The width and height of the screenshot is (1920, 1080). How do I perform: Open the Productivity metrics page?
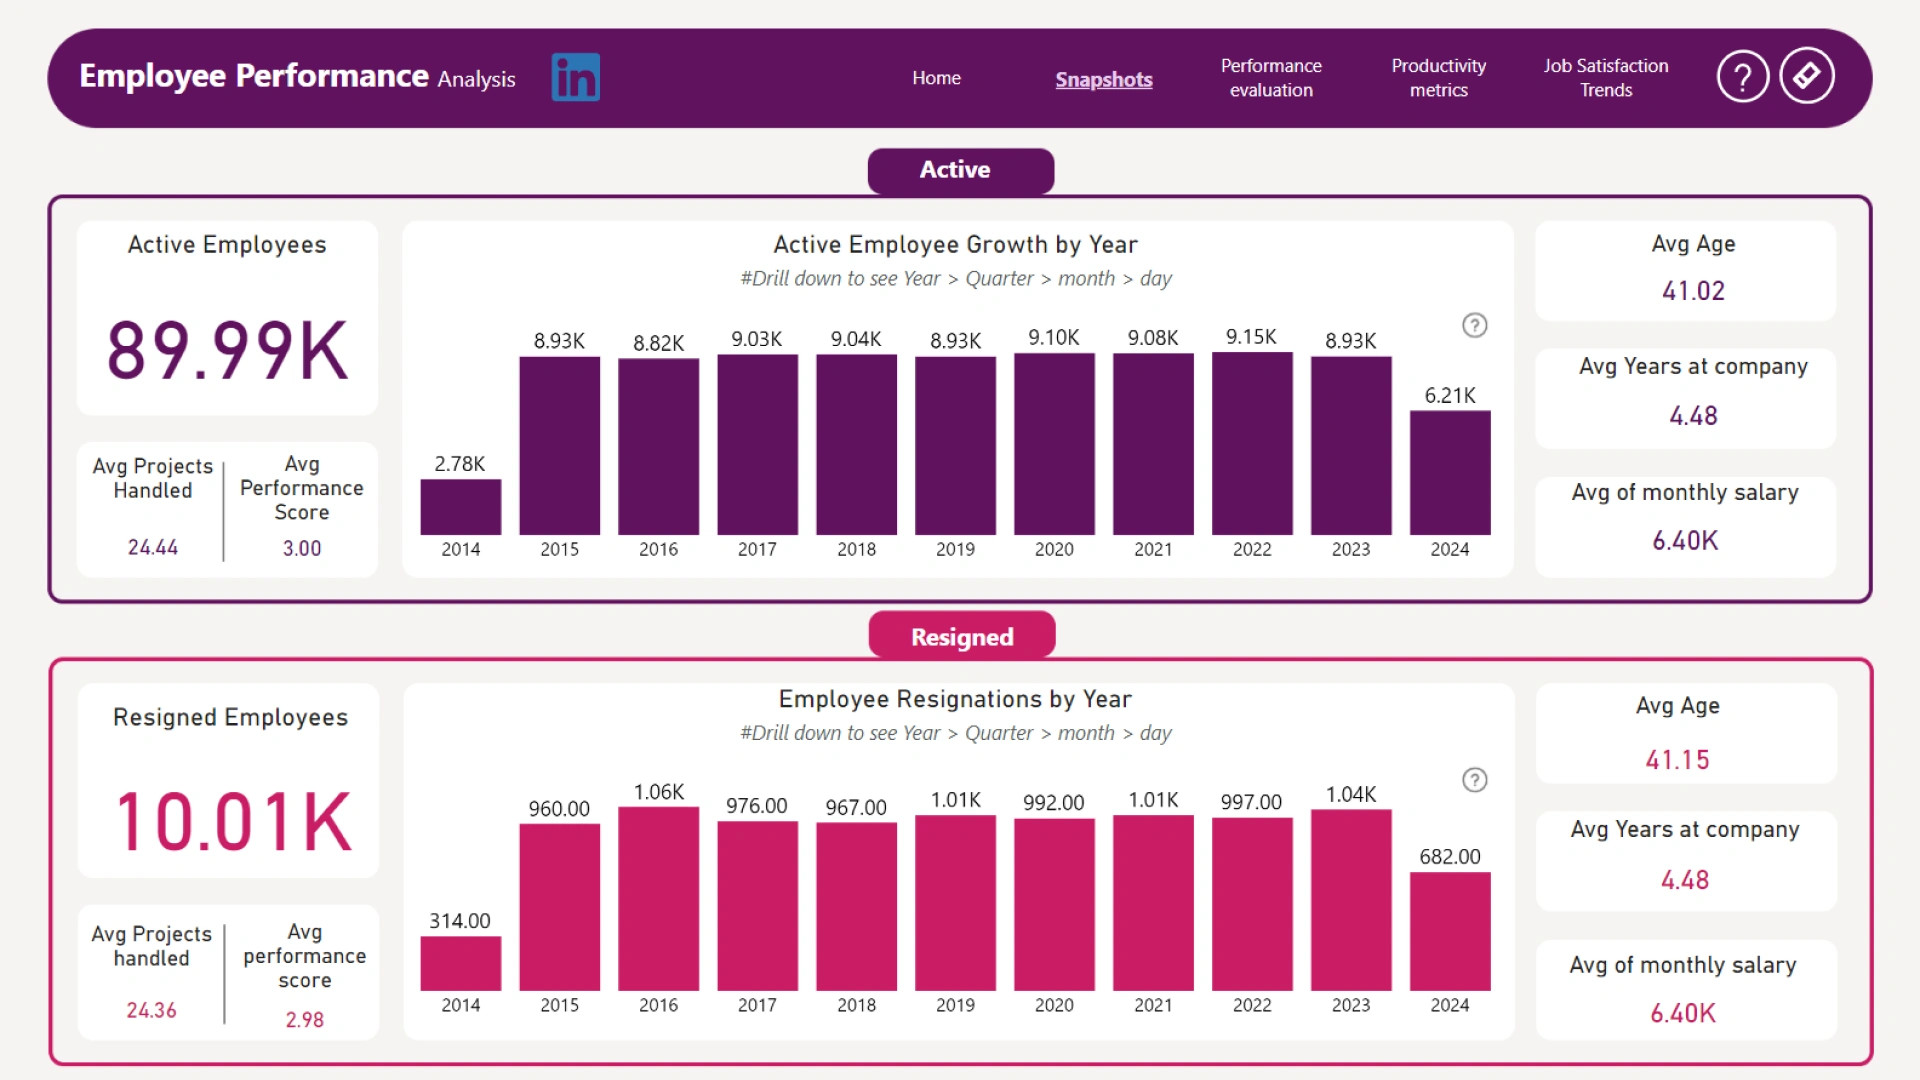click(1438, 78)
